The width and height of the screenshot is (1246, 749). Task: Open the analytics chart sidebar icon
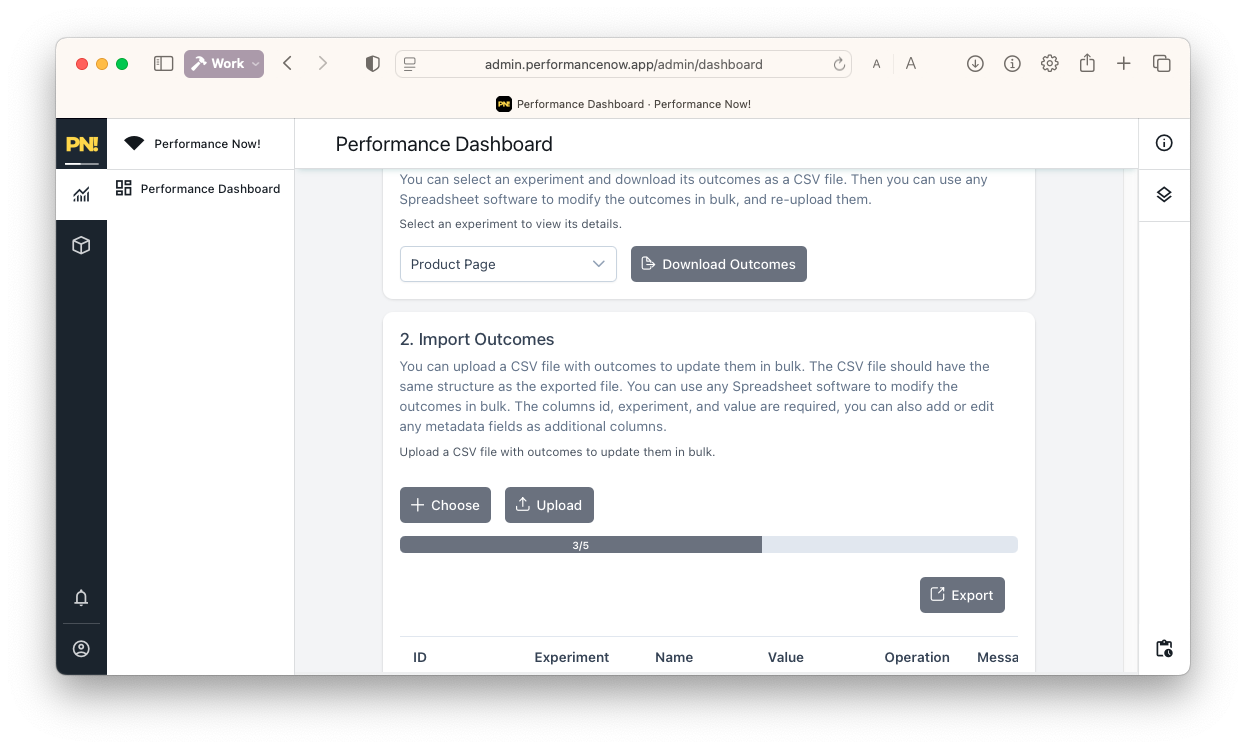[82, 195]
